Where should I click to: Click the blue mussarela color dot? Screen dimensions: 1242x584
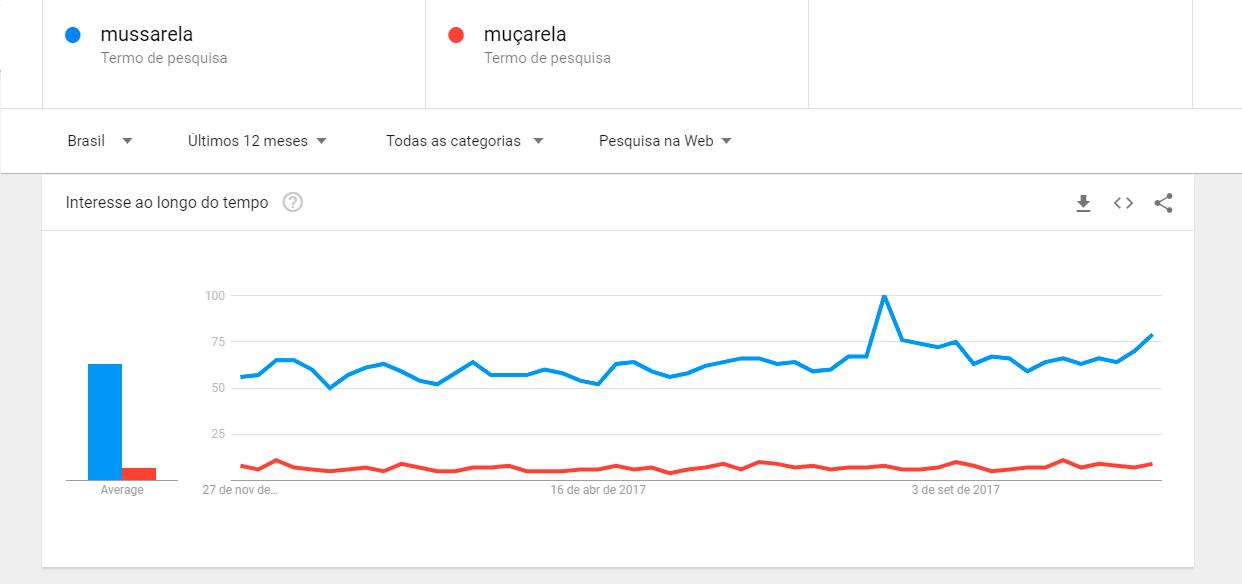click(72, 35)
